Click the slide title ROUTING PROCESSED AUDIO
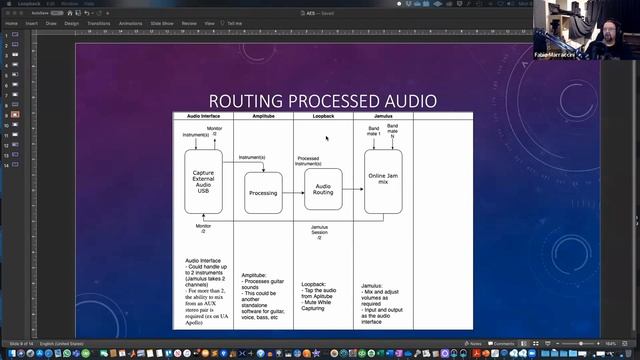 point(322,101)
